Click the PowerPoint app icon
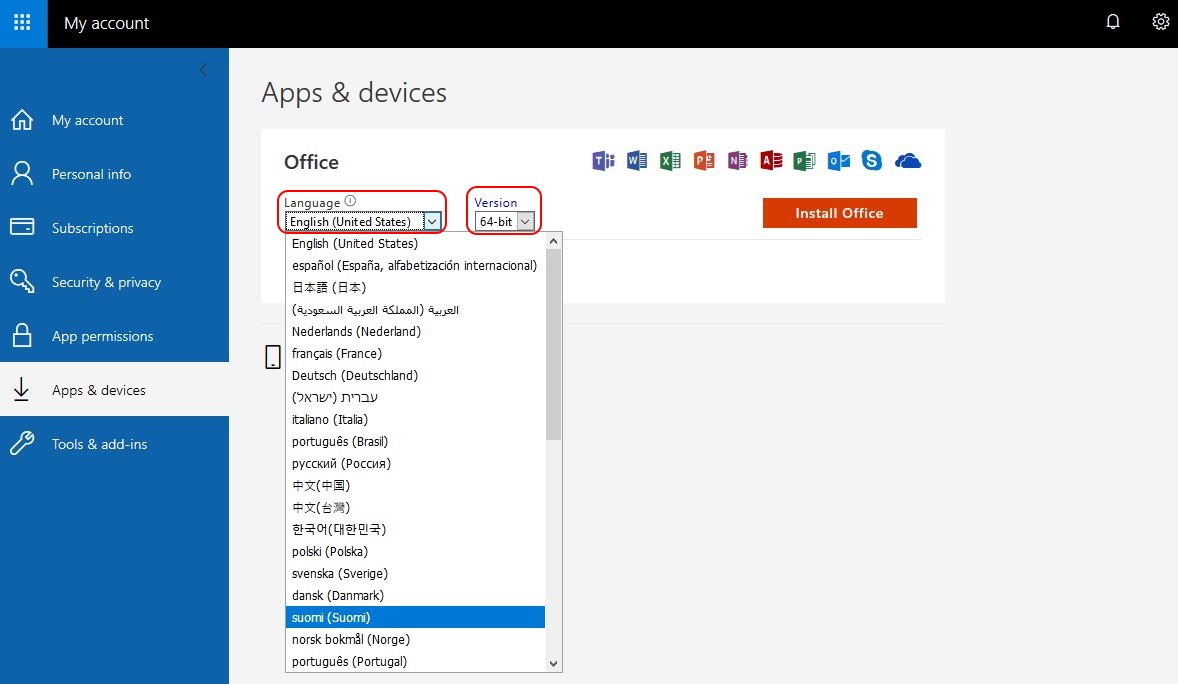Image resolution: width=1178 pixels, height=684 pixels. 704,161
